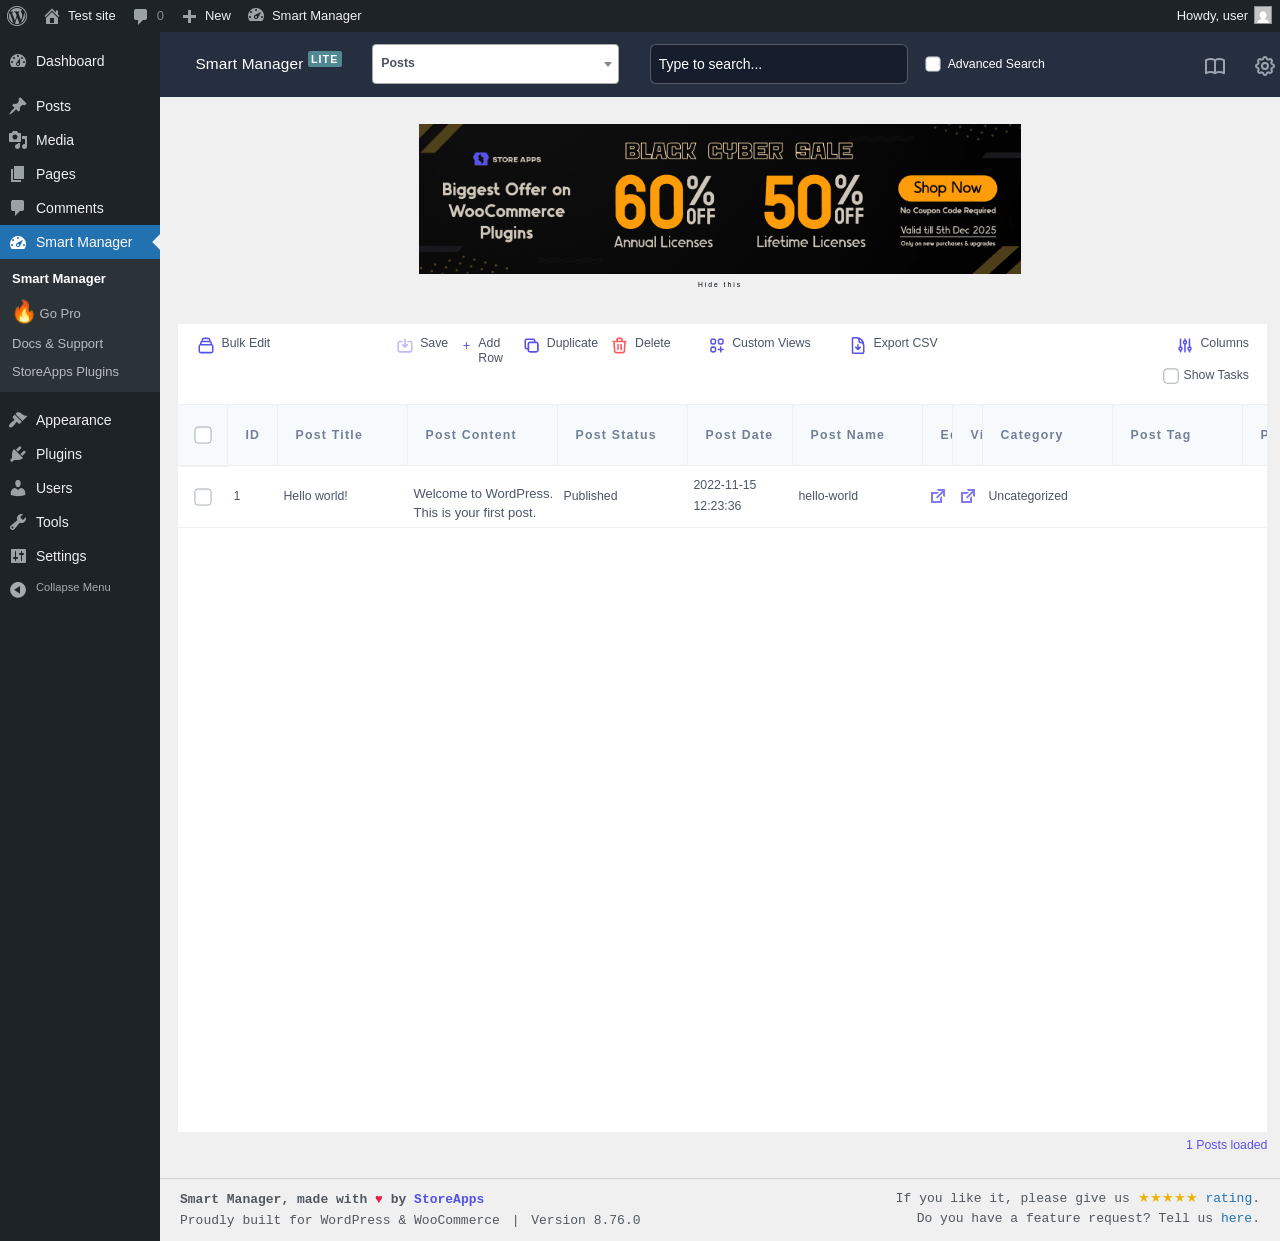Open the view link icon for Hello world!
The height and width of the screenshot is (1241, 1280).
[968, 496]
